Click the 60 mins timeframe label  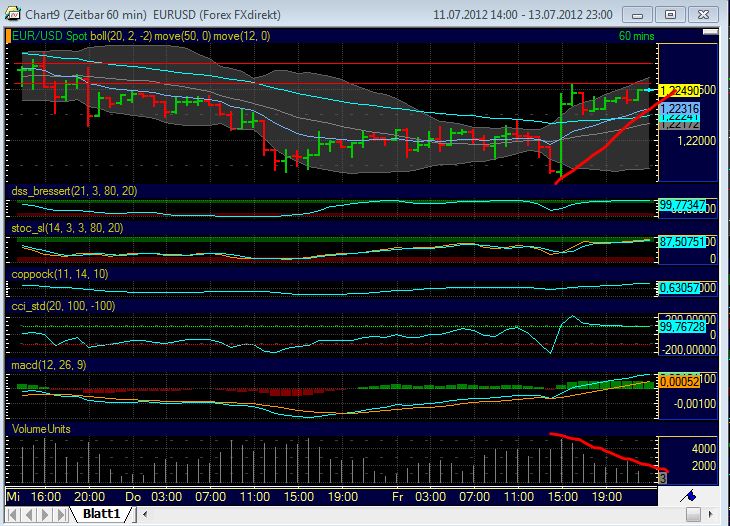[636, 36]
